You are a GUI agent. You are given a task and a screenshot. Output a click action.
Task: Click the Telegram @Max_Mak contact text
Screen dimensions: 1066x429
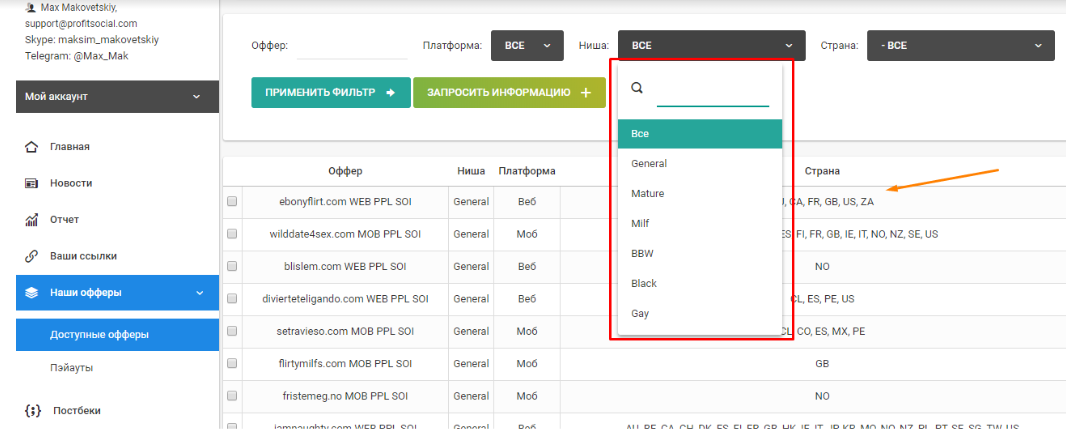click(x=76, y=56)
